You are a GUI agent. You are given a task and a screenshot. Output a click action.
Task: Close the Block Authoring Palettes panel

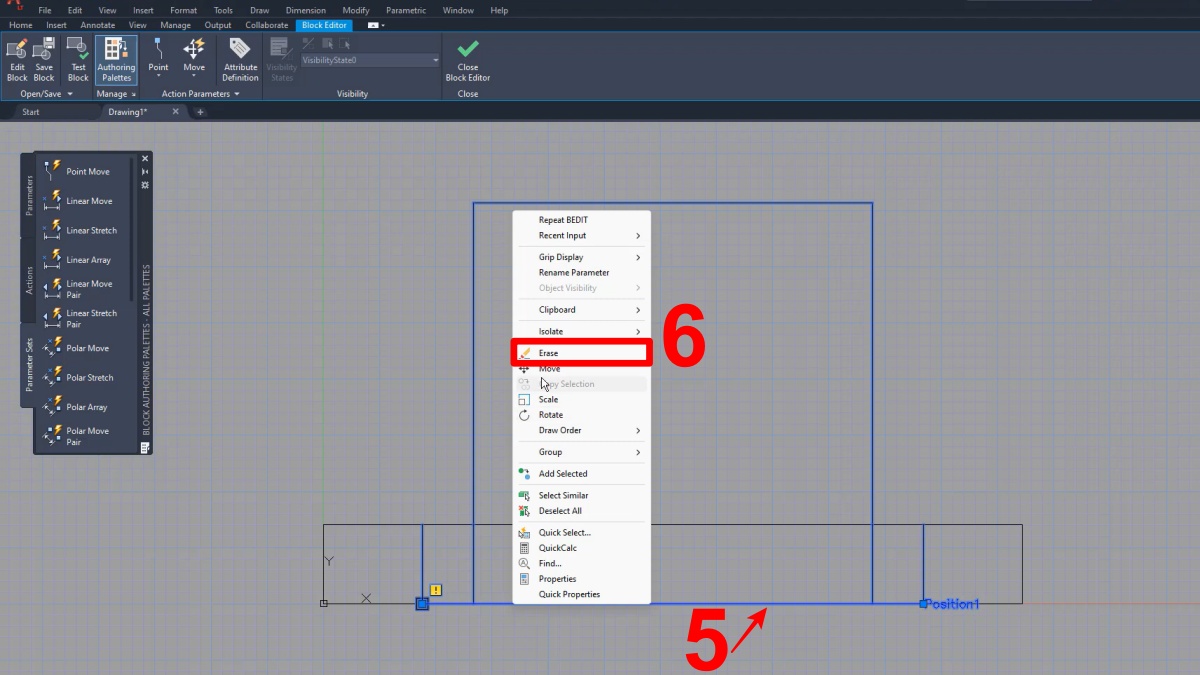tap(145, 158)
